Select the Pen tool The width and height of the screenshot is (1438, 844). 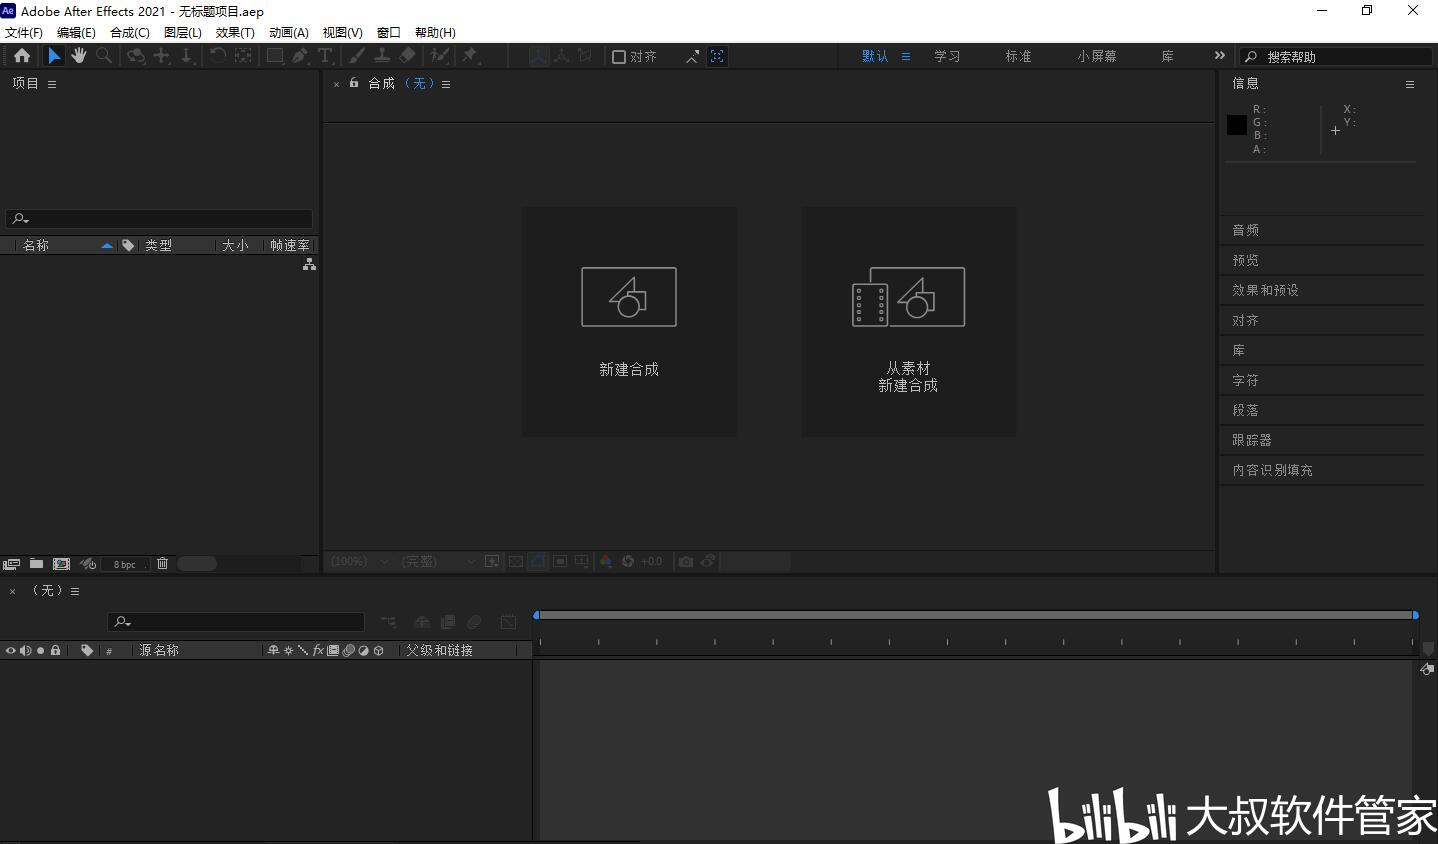click(x=300, y=56)
